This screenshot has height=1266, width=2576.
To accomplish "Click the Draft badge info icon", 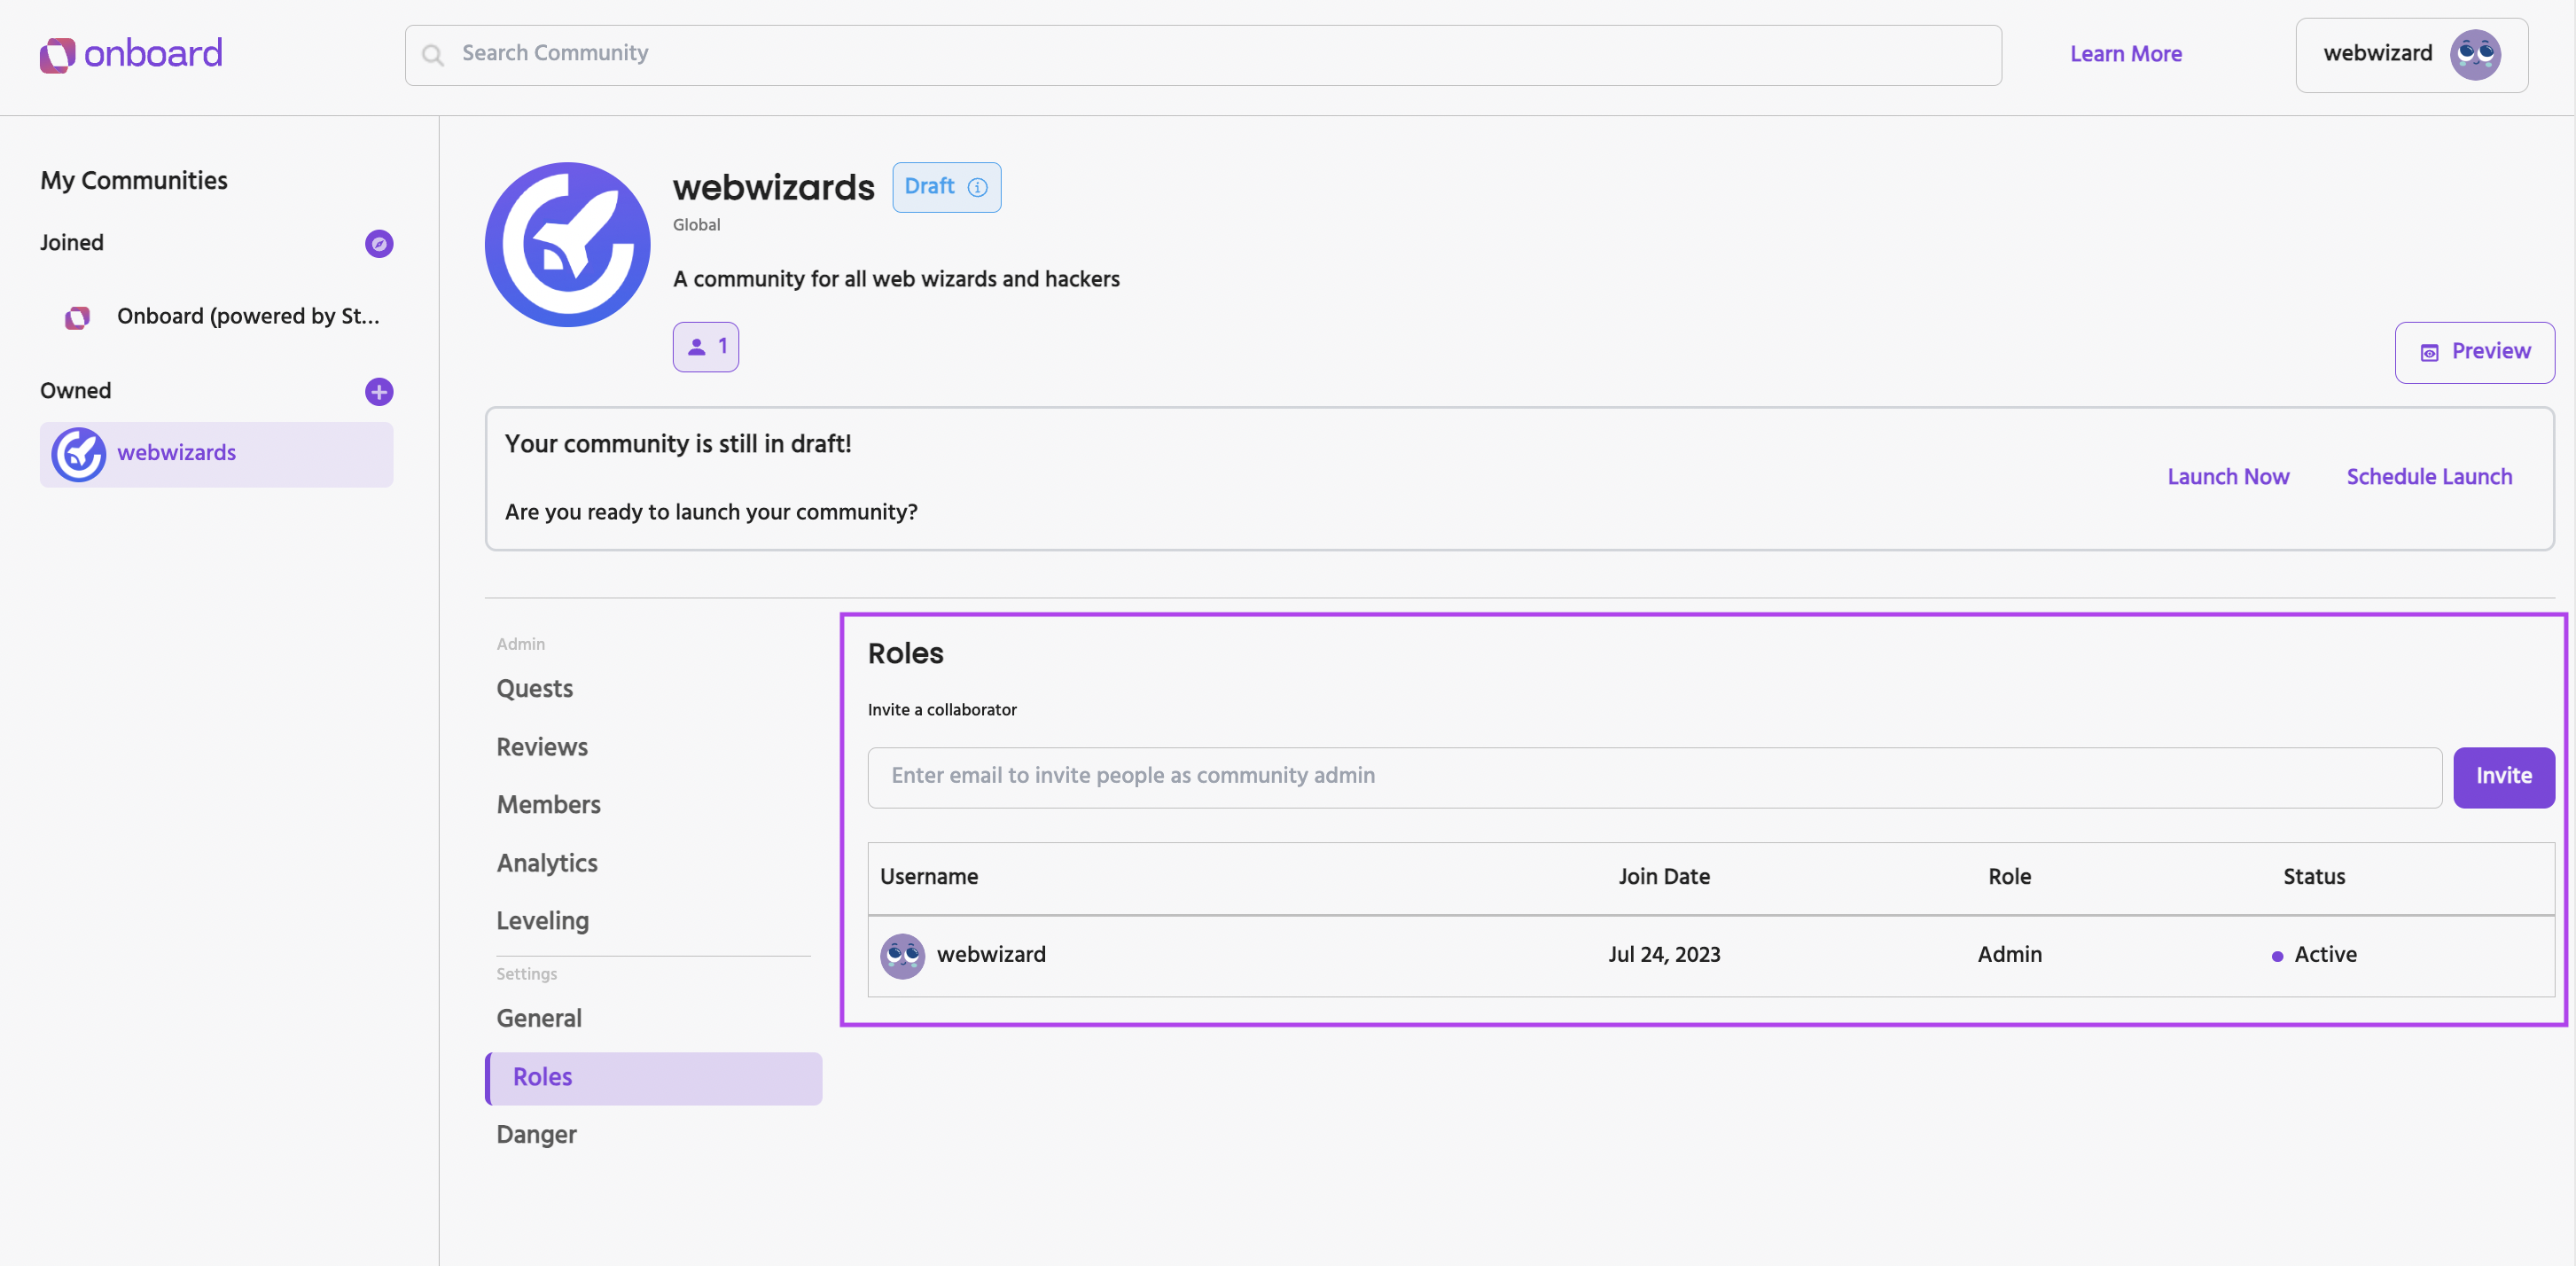I will [978, 188].
